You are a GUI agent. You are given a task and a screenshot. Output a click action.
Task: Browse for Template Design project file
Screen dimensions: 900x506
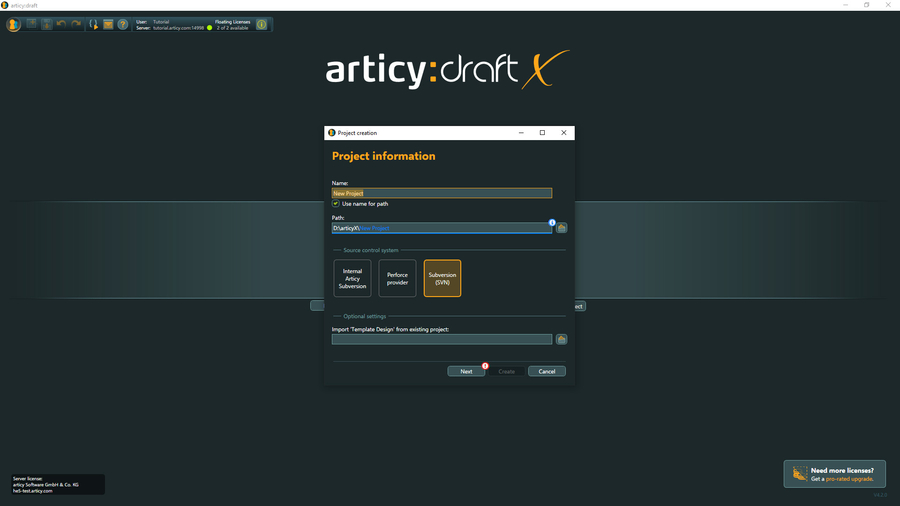561,339
